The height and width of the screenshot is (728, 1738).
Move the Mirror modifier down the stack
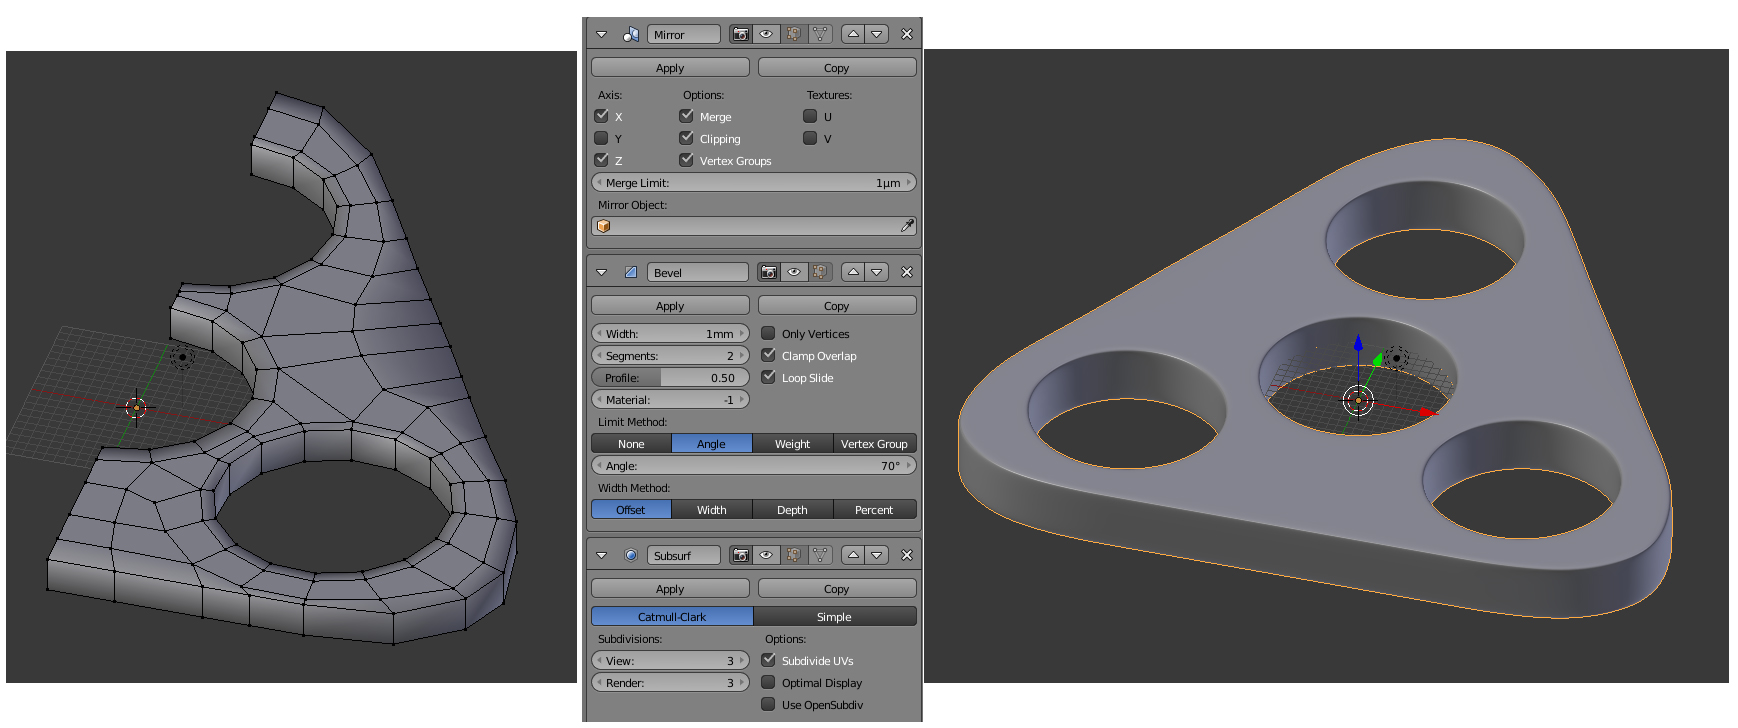point(877,34)
